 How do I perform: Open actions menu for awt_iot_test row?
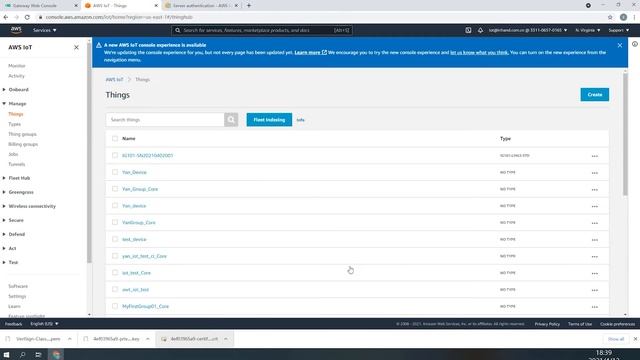coord(595,290)
